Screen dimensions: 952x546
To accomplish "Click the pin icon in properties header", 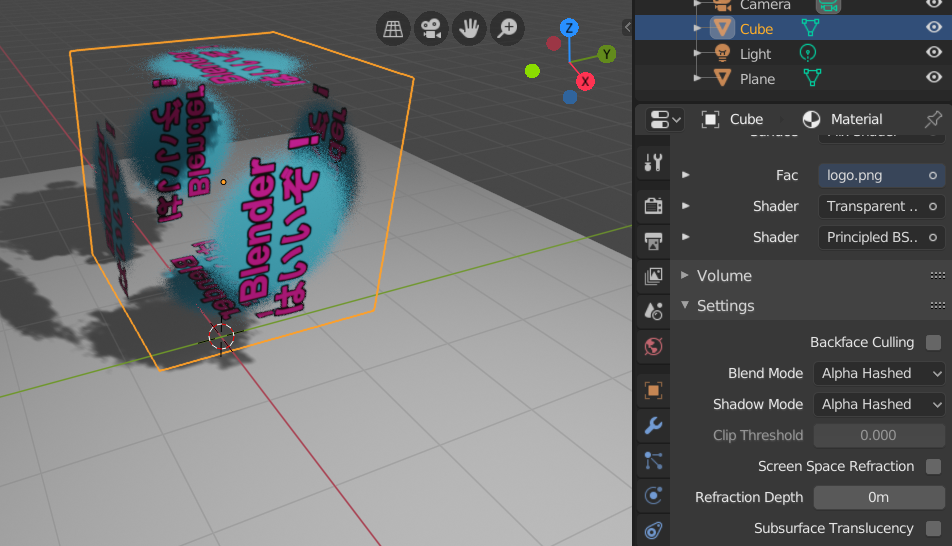I will pos(933,119).
